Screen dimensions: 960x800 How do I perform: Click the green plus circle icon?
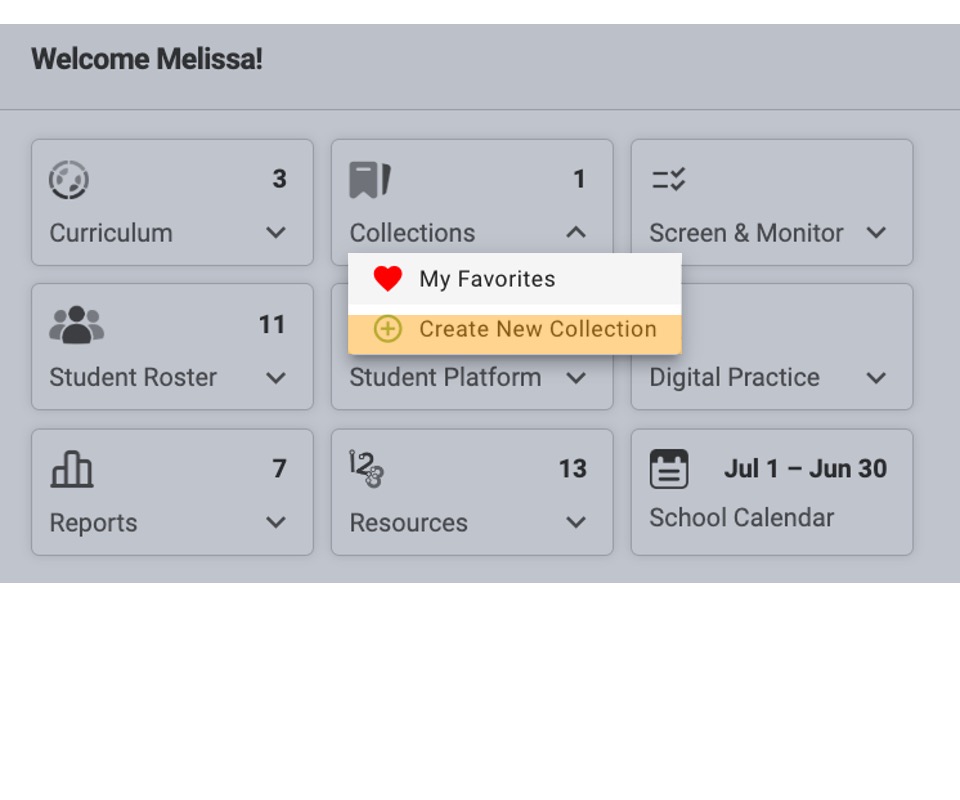tap(388, 329)
